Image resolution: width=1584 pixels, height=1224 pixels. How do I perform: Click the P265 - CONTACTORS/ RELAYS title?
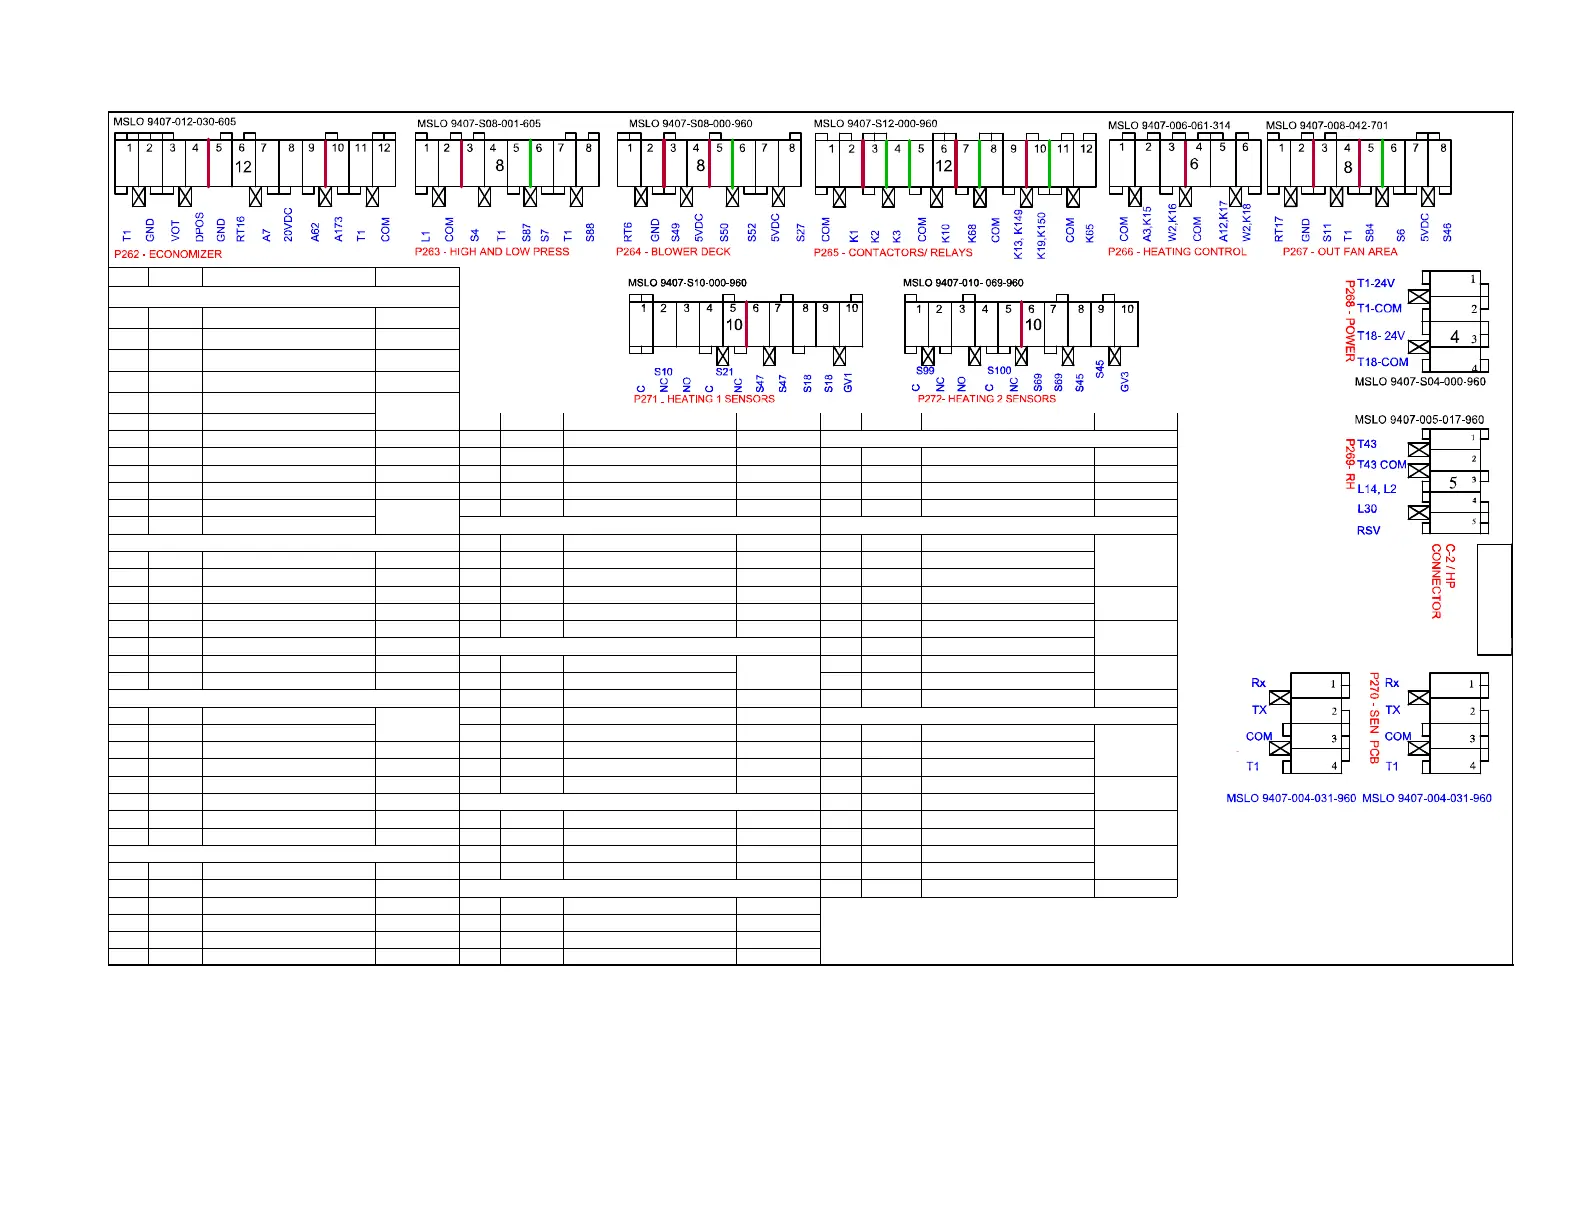[x=893, y=253]
